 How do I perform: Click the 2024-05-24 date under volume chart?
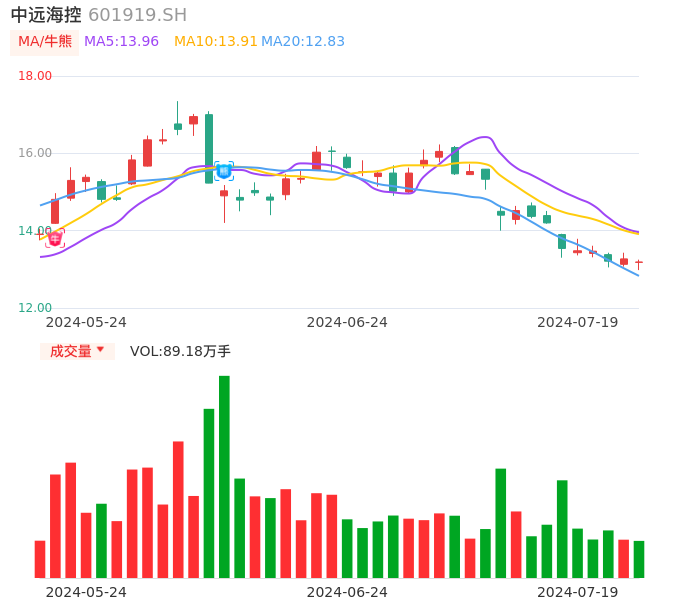(x=86, y=592)
